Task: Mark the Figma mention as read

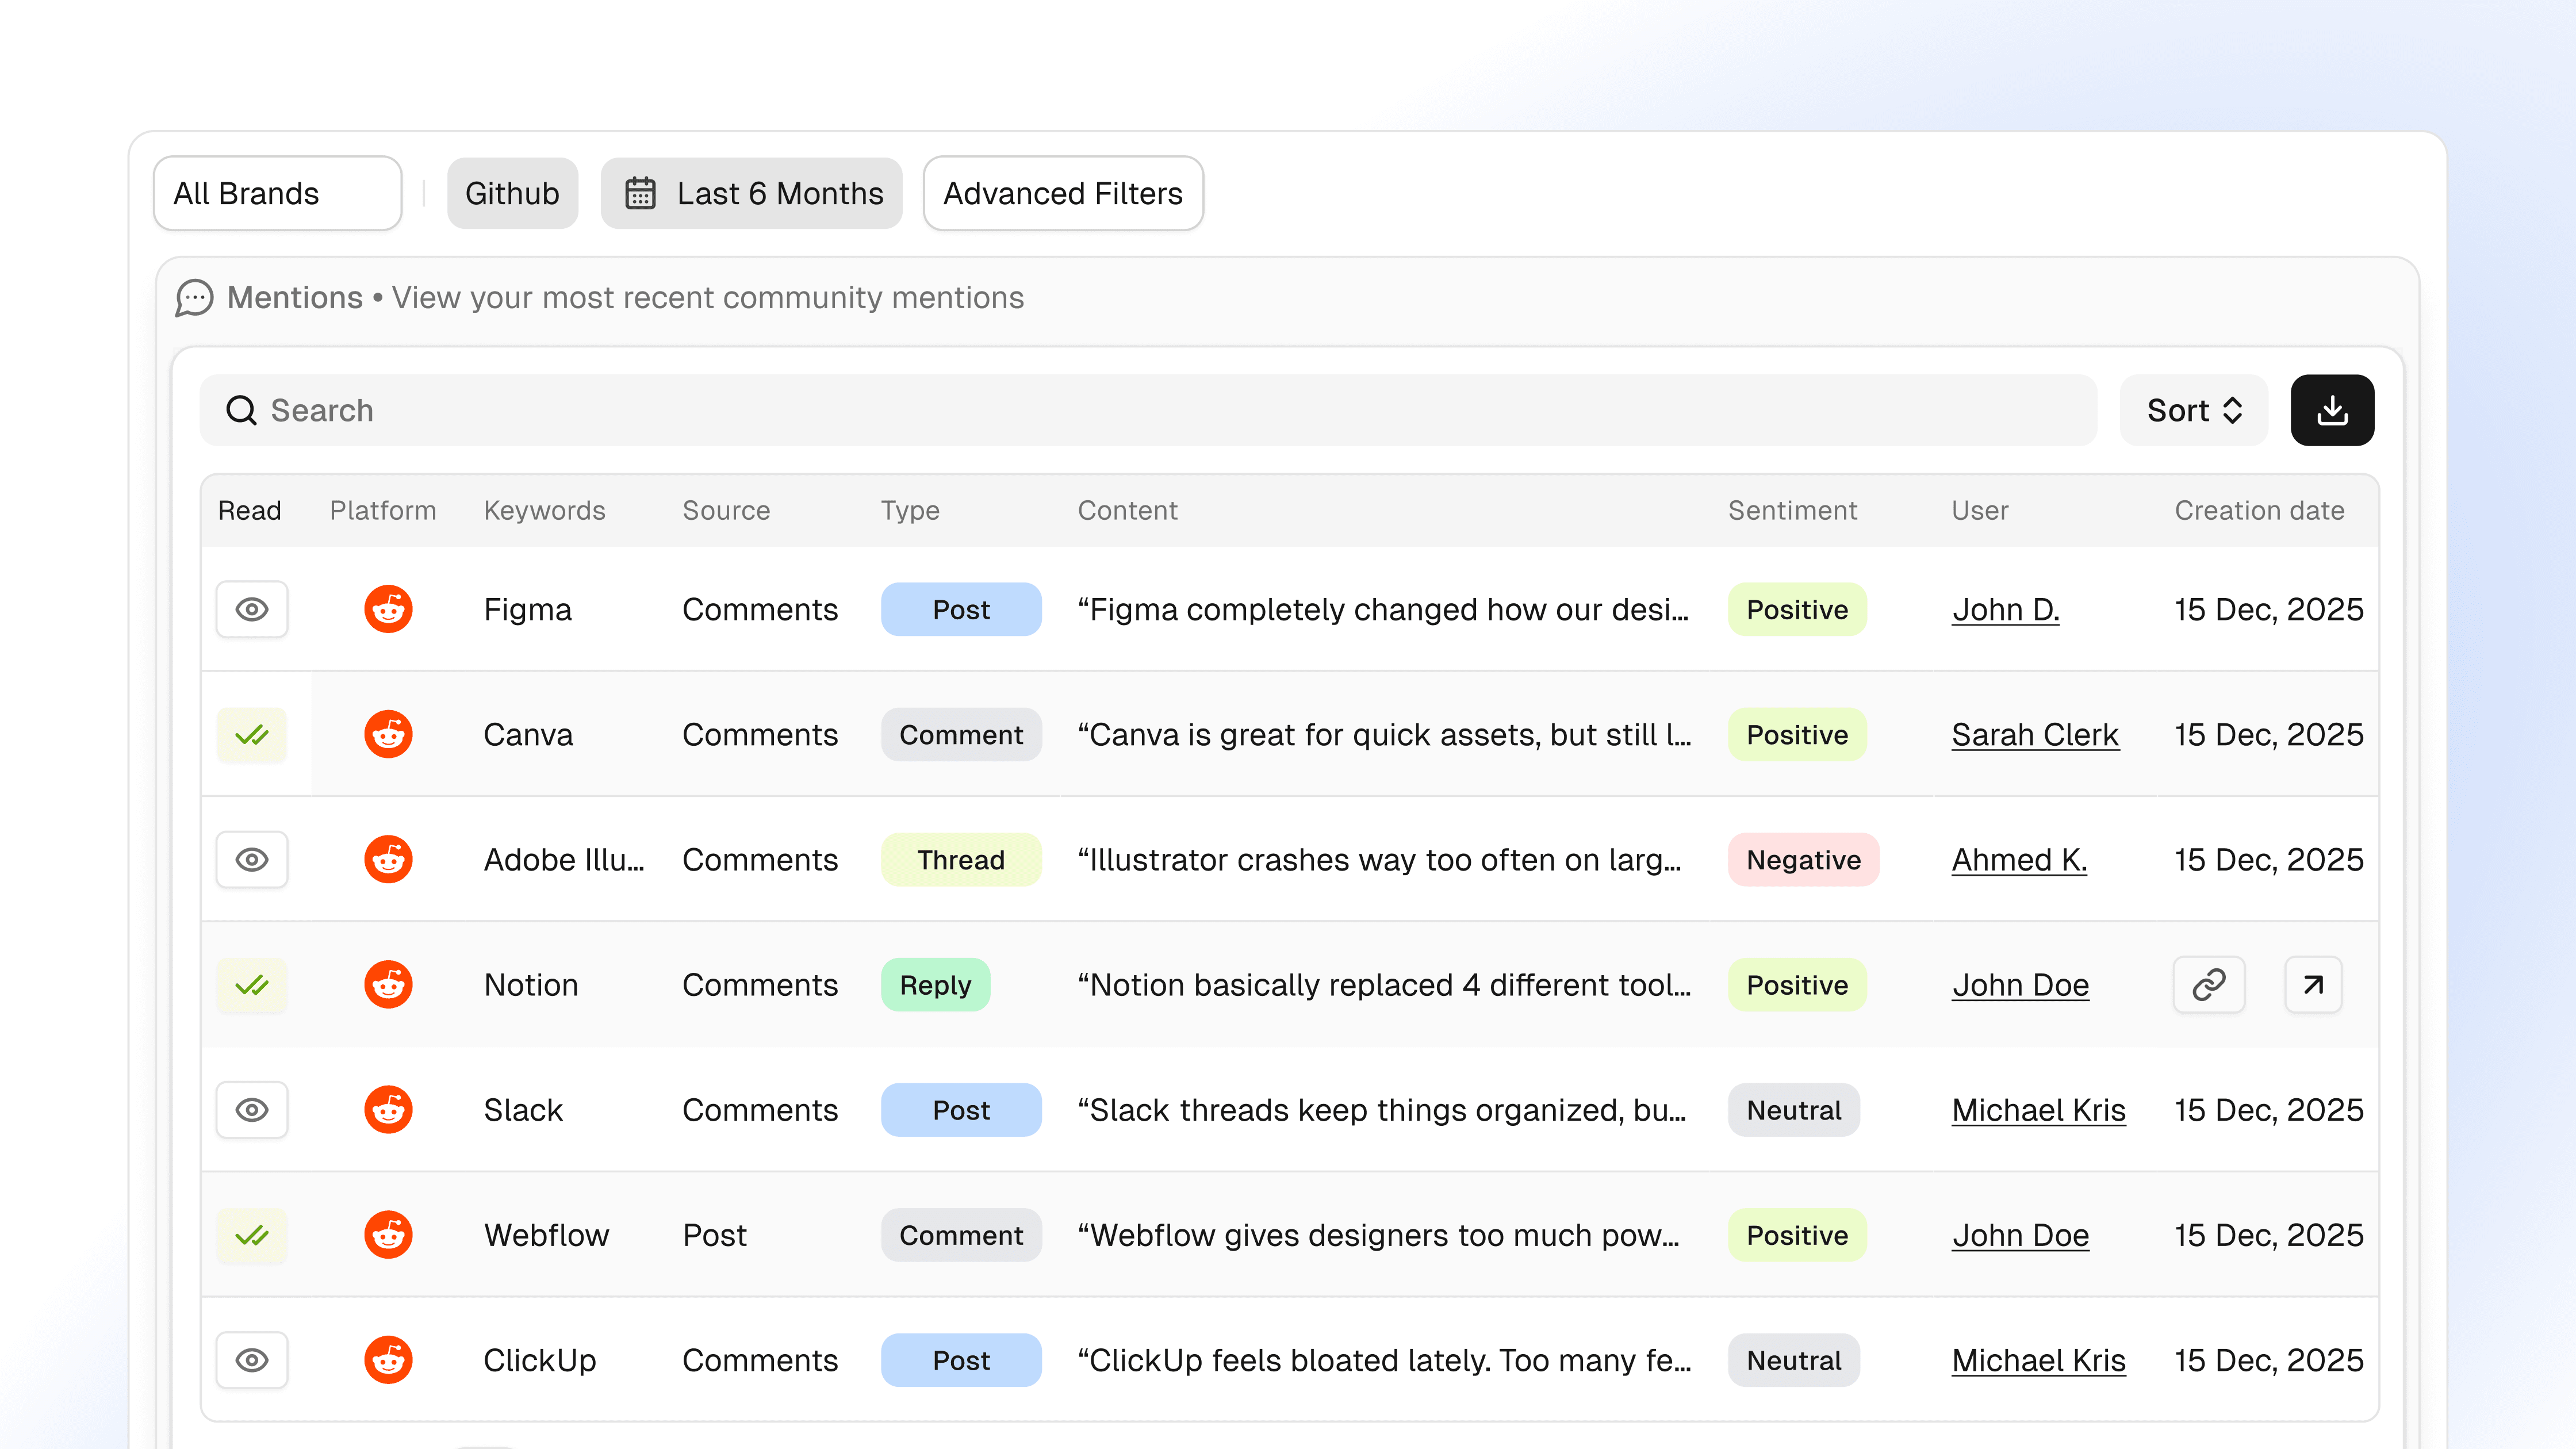Action: pos(252,609)
